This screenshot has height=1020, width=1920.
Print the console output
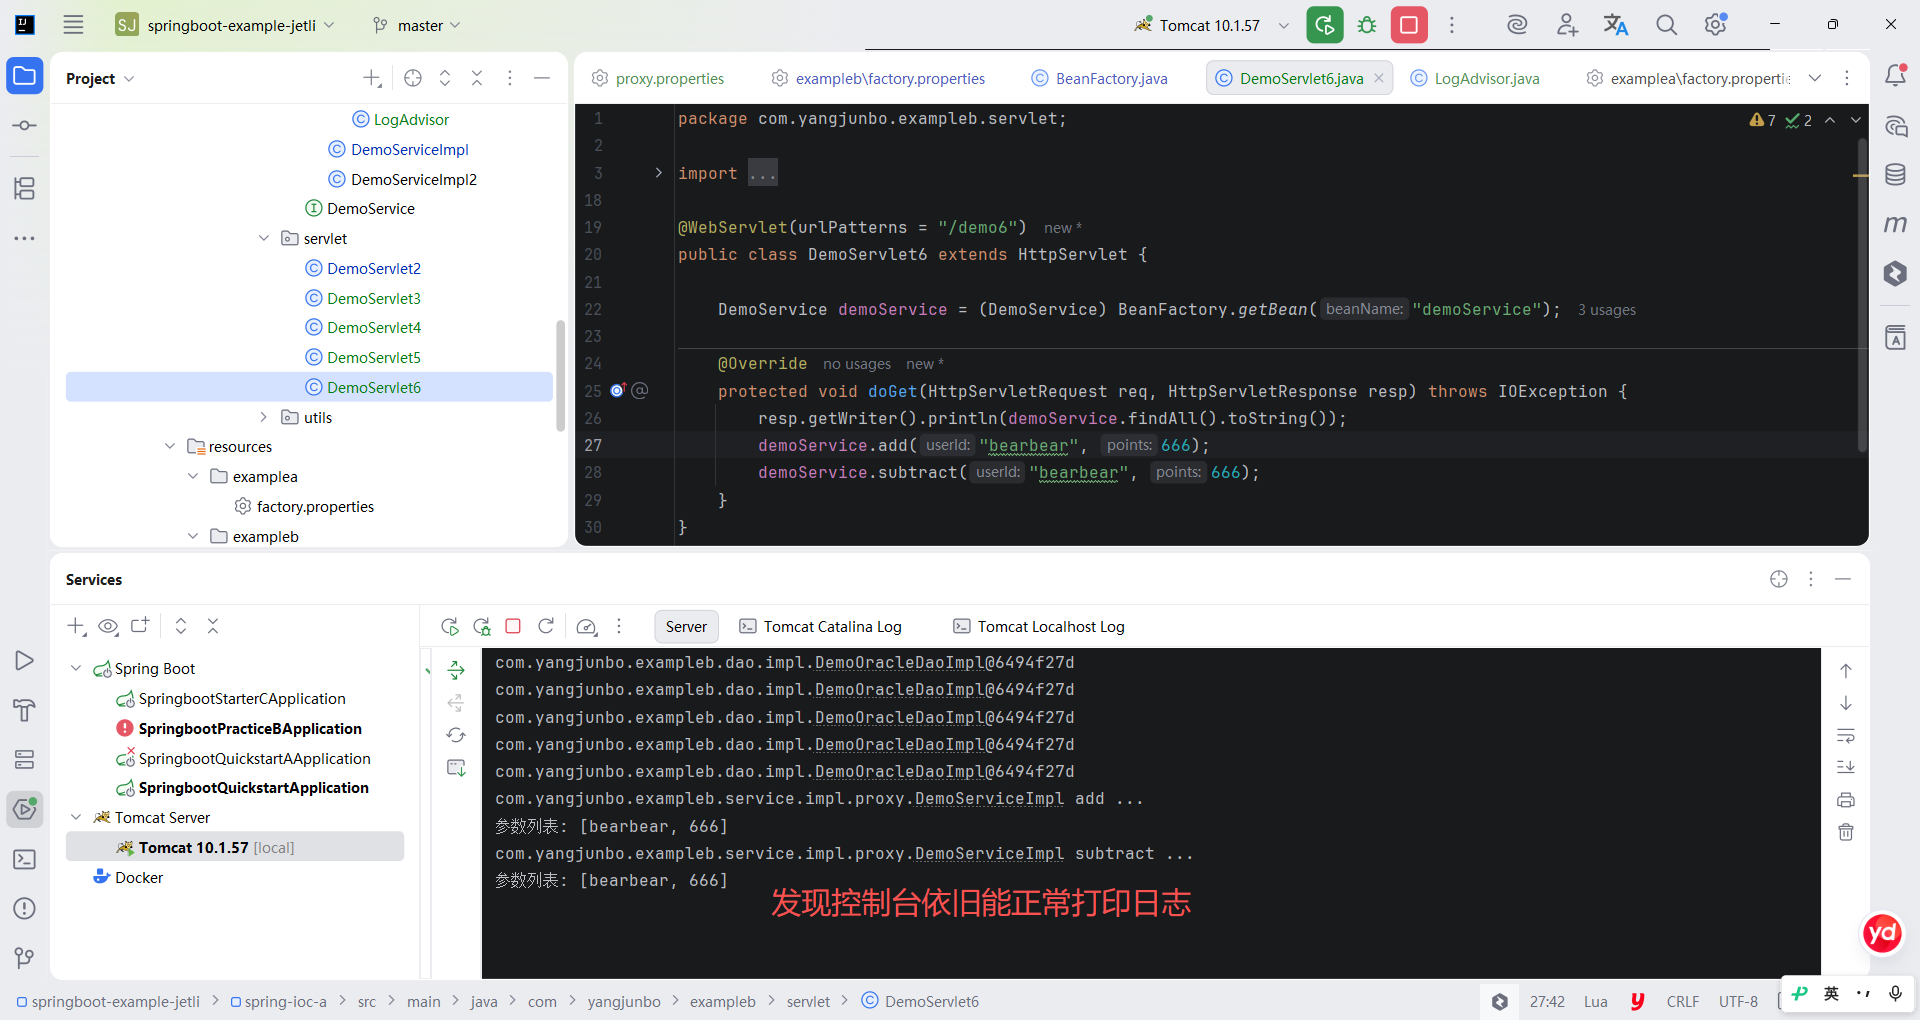pyautogui.click(x=1846, y=800)
